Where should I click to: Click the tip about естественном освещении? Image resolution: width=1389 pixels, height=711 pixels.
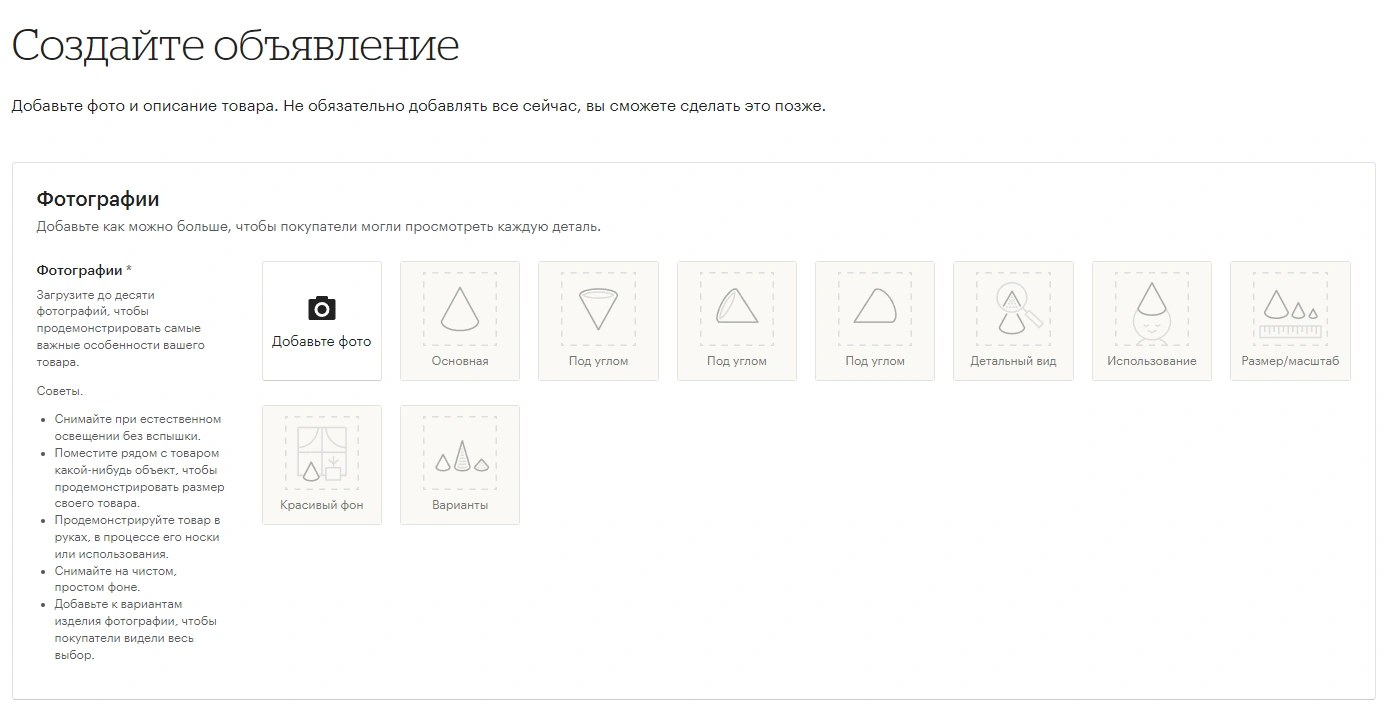click(x=138, y=427)
